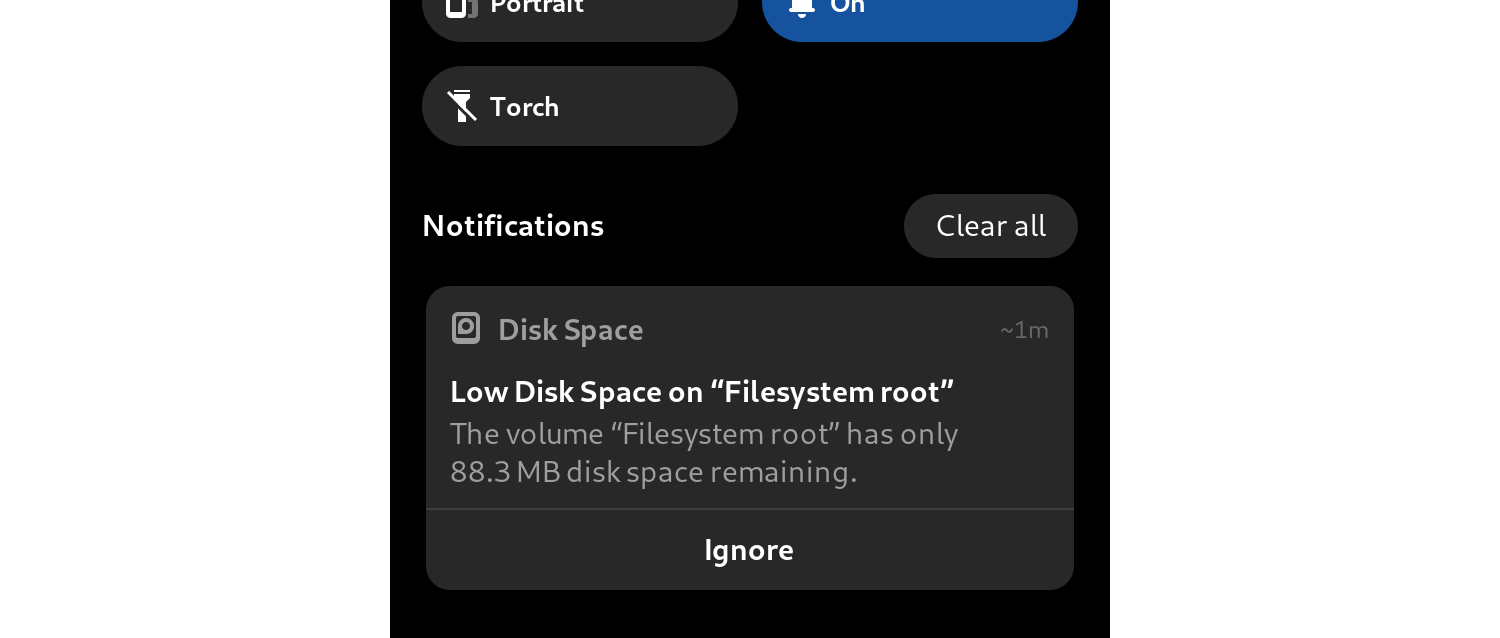The image size is (1500, 638).
Task: Click the screen rotation icon beside Portrait
Action: 461,7
